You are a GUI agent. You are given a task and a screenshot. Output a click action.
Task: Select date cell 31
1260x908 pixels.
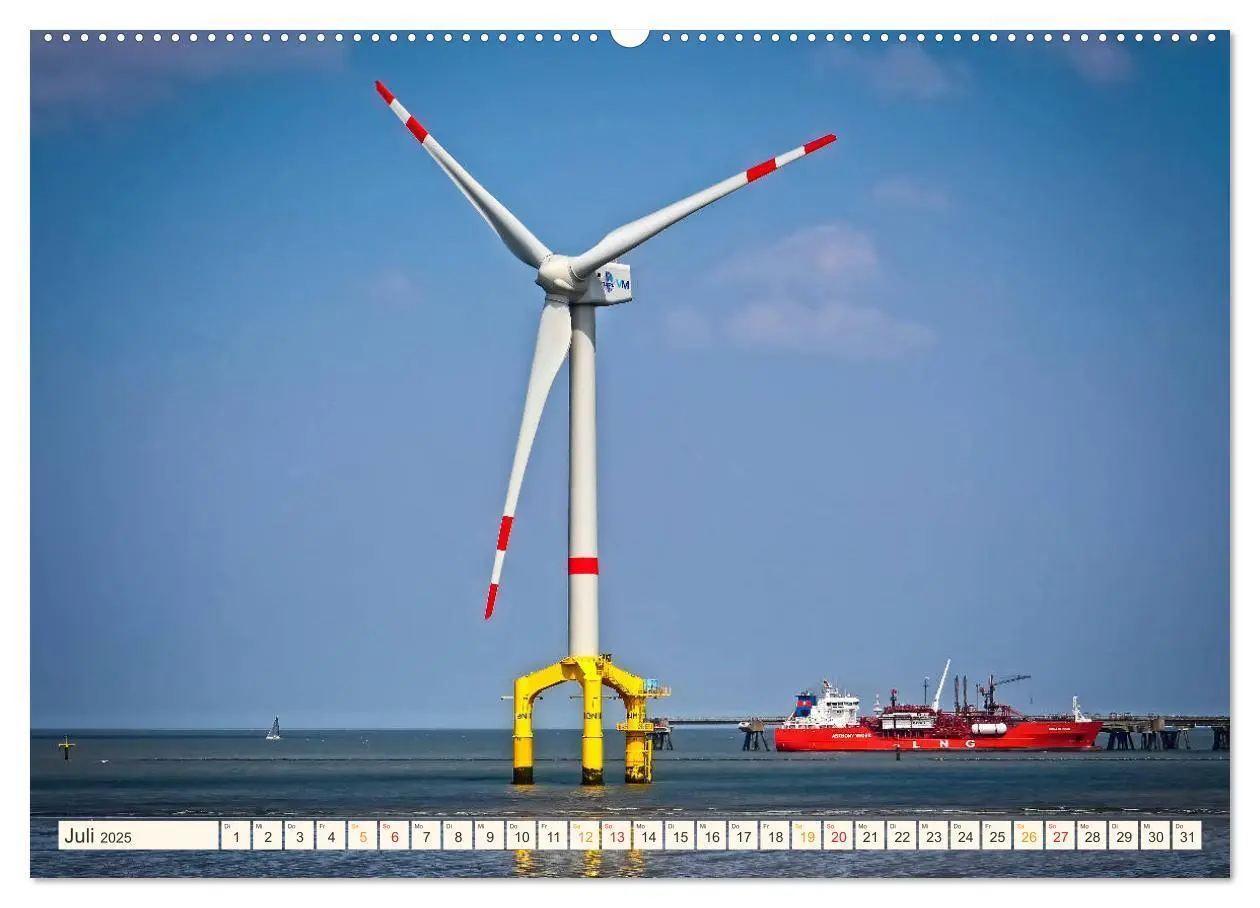coord(1187,836)
